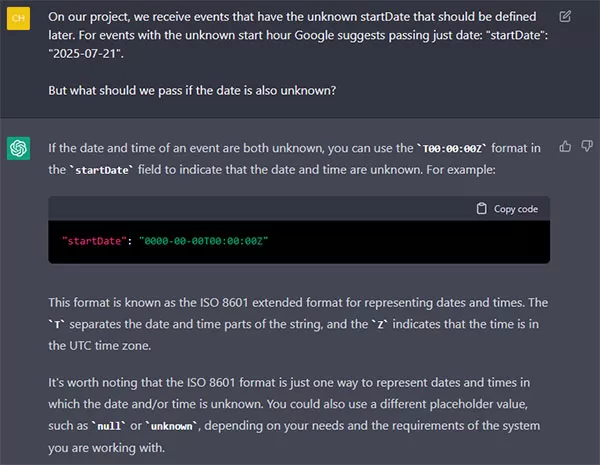This screenshot has height=465, width=600.
Task: Click the inline code word null
Action: [109, 426]
